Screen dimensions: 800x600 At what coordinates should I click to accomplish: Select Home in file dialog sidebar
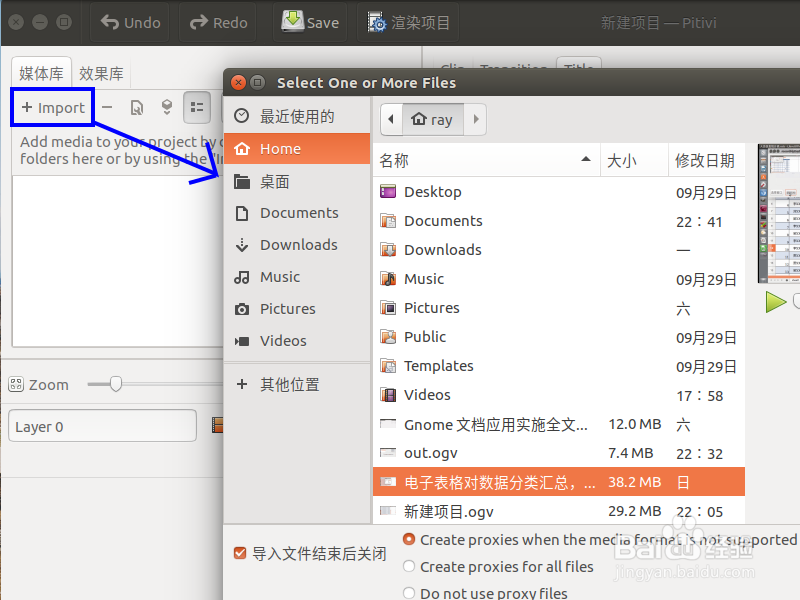click(297, 148)
